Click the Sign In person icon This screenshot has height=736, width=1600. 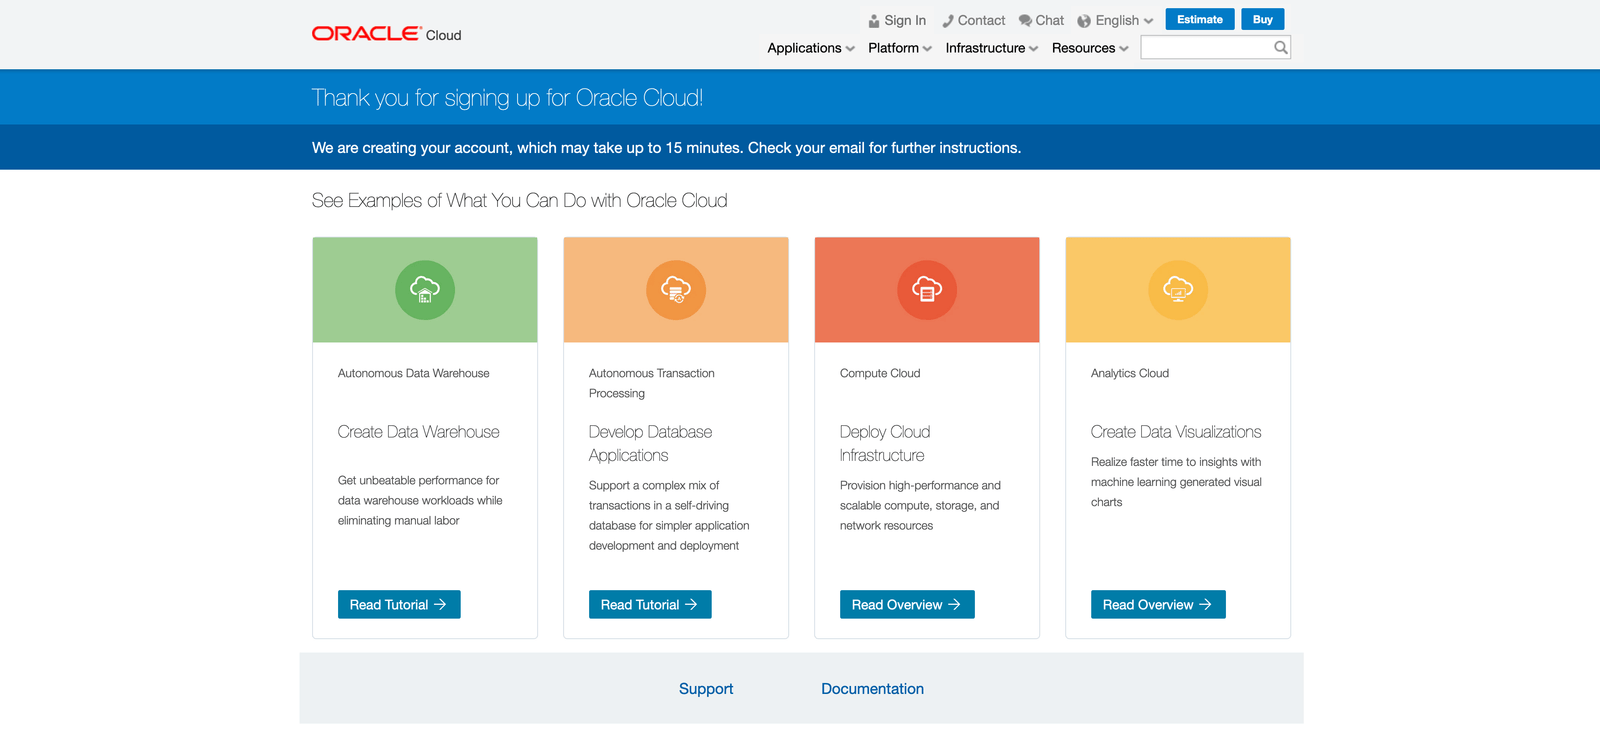tap(875, 21)
